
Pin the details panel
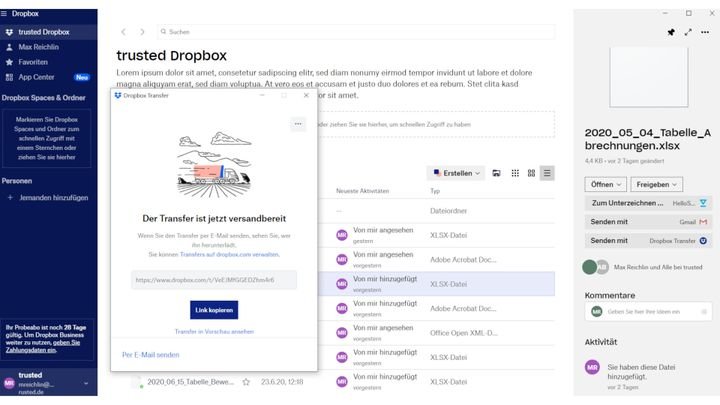click(x=671, y=32)
